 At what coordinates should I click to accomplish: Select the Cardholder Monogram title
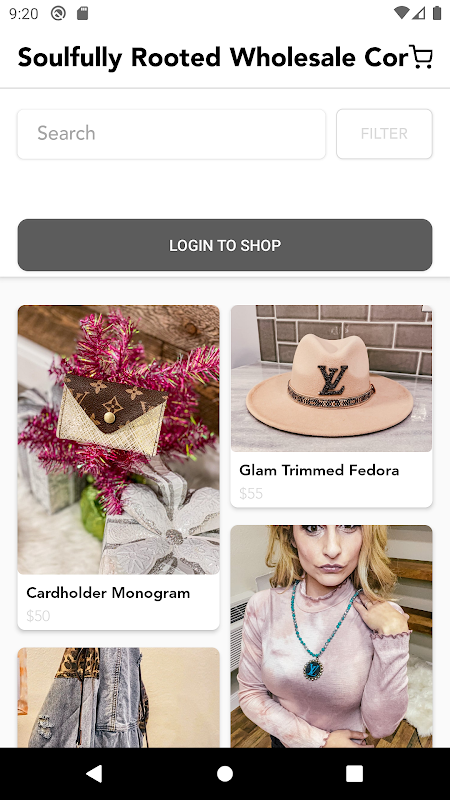[108, 593]
